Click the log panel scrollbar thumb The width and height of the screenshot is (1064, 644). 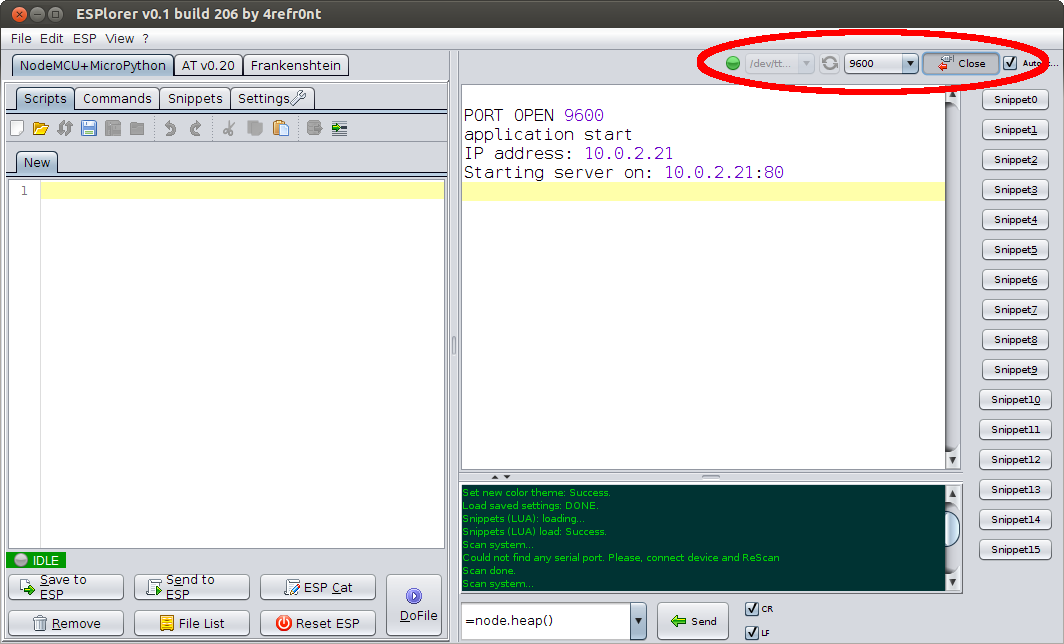pyautogui.click(x=952, y=529)
